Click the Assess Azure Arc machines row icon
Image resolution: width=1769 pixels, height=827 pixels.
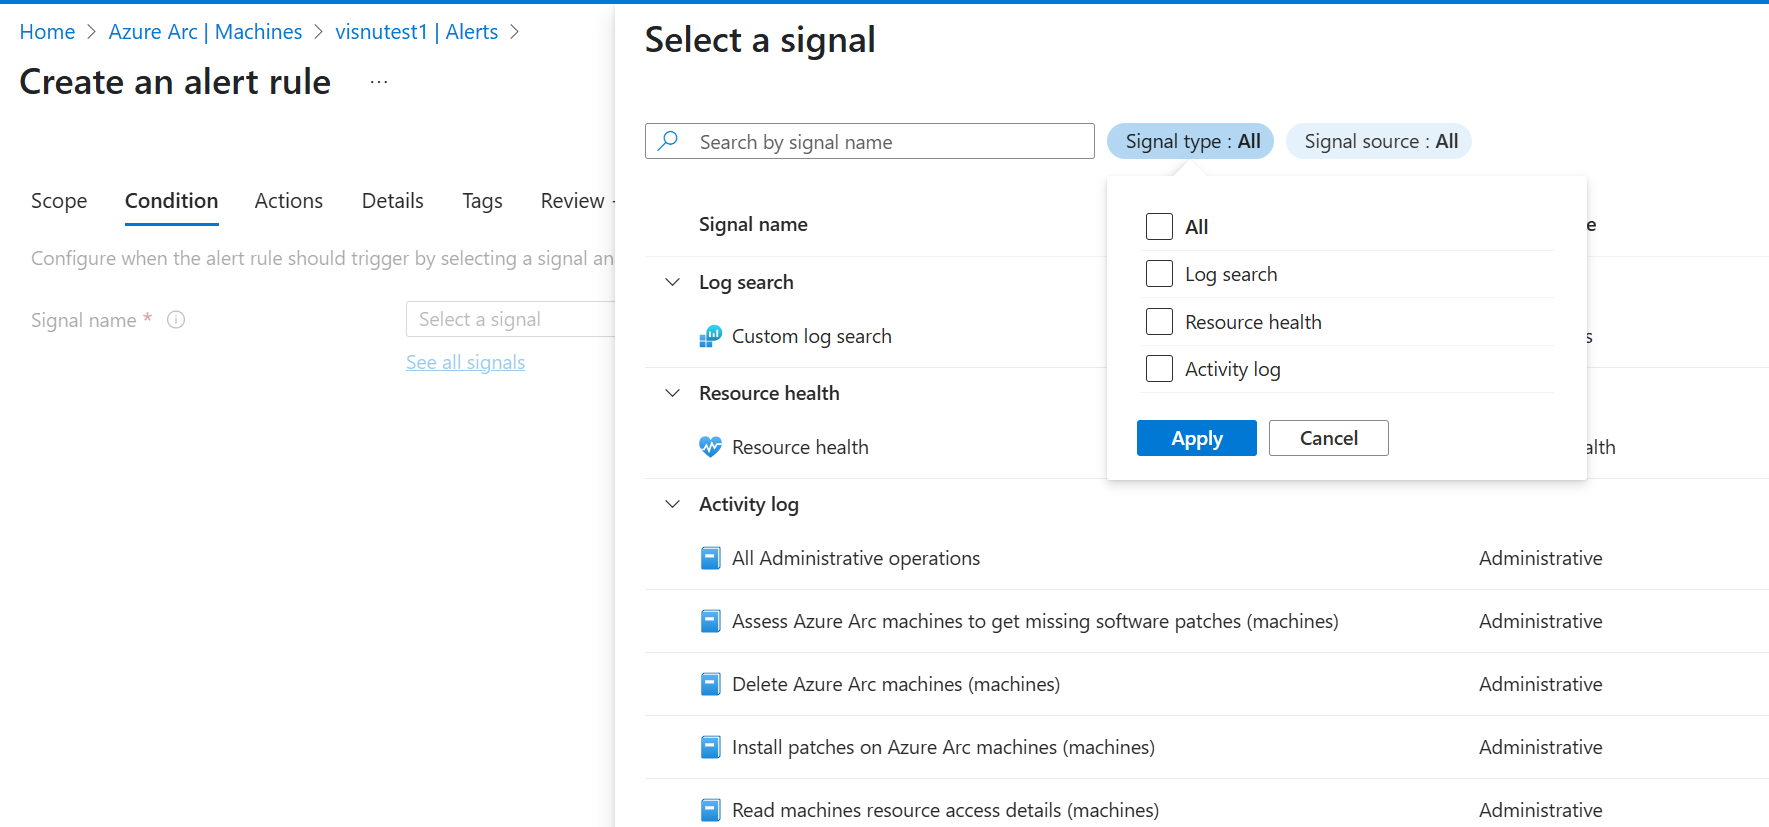pos(710,621)
